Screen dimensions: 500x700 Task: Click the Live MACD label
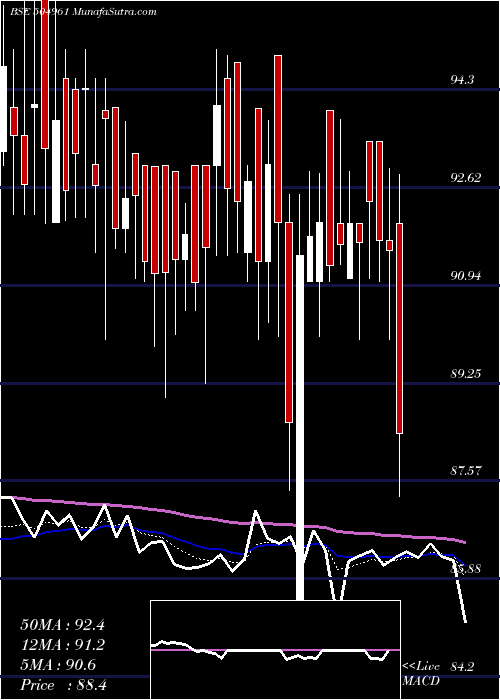click(421, 674)
